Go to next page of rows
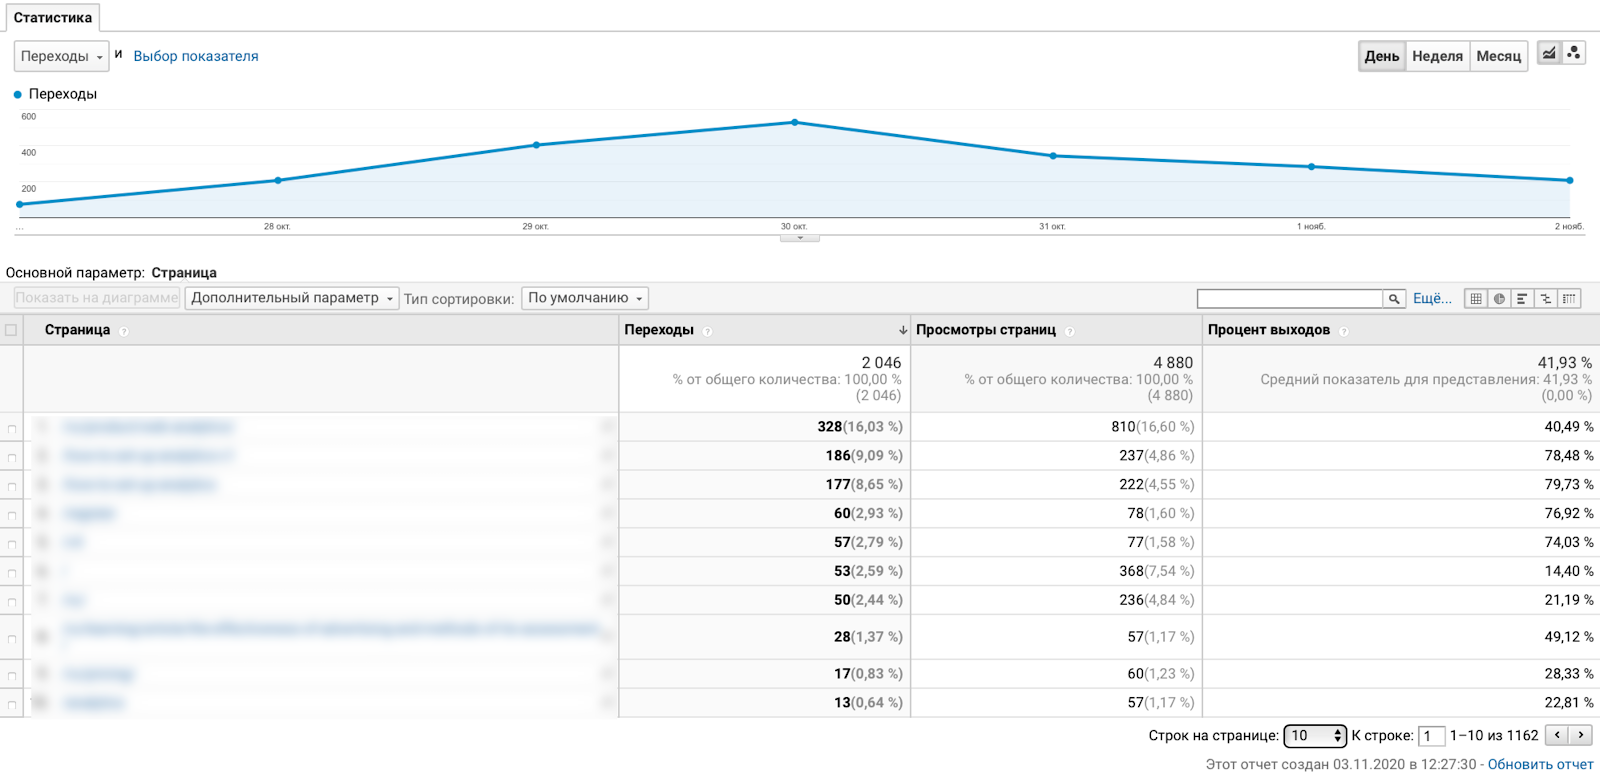This screenshot has width=1600, height=778. (x=1581, y=735)
